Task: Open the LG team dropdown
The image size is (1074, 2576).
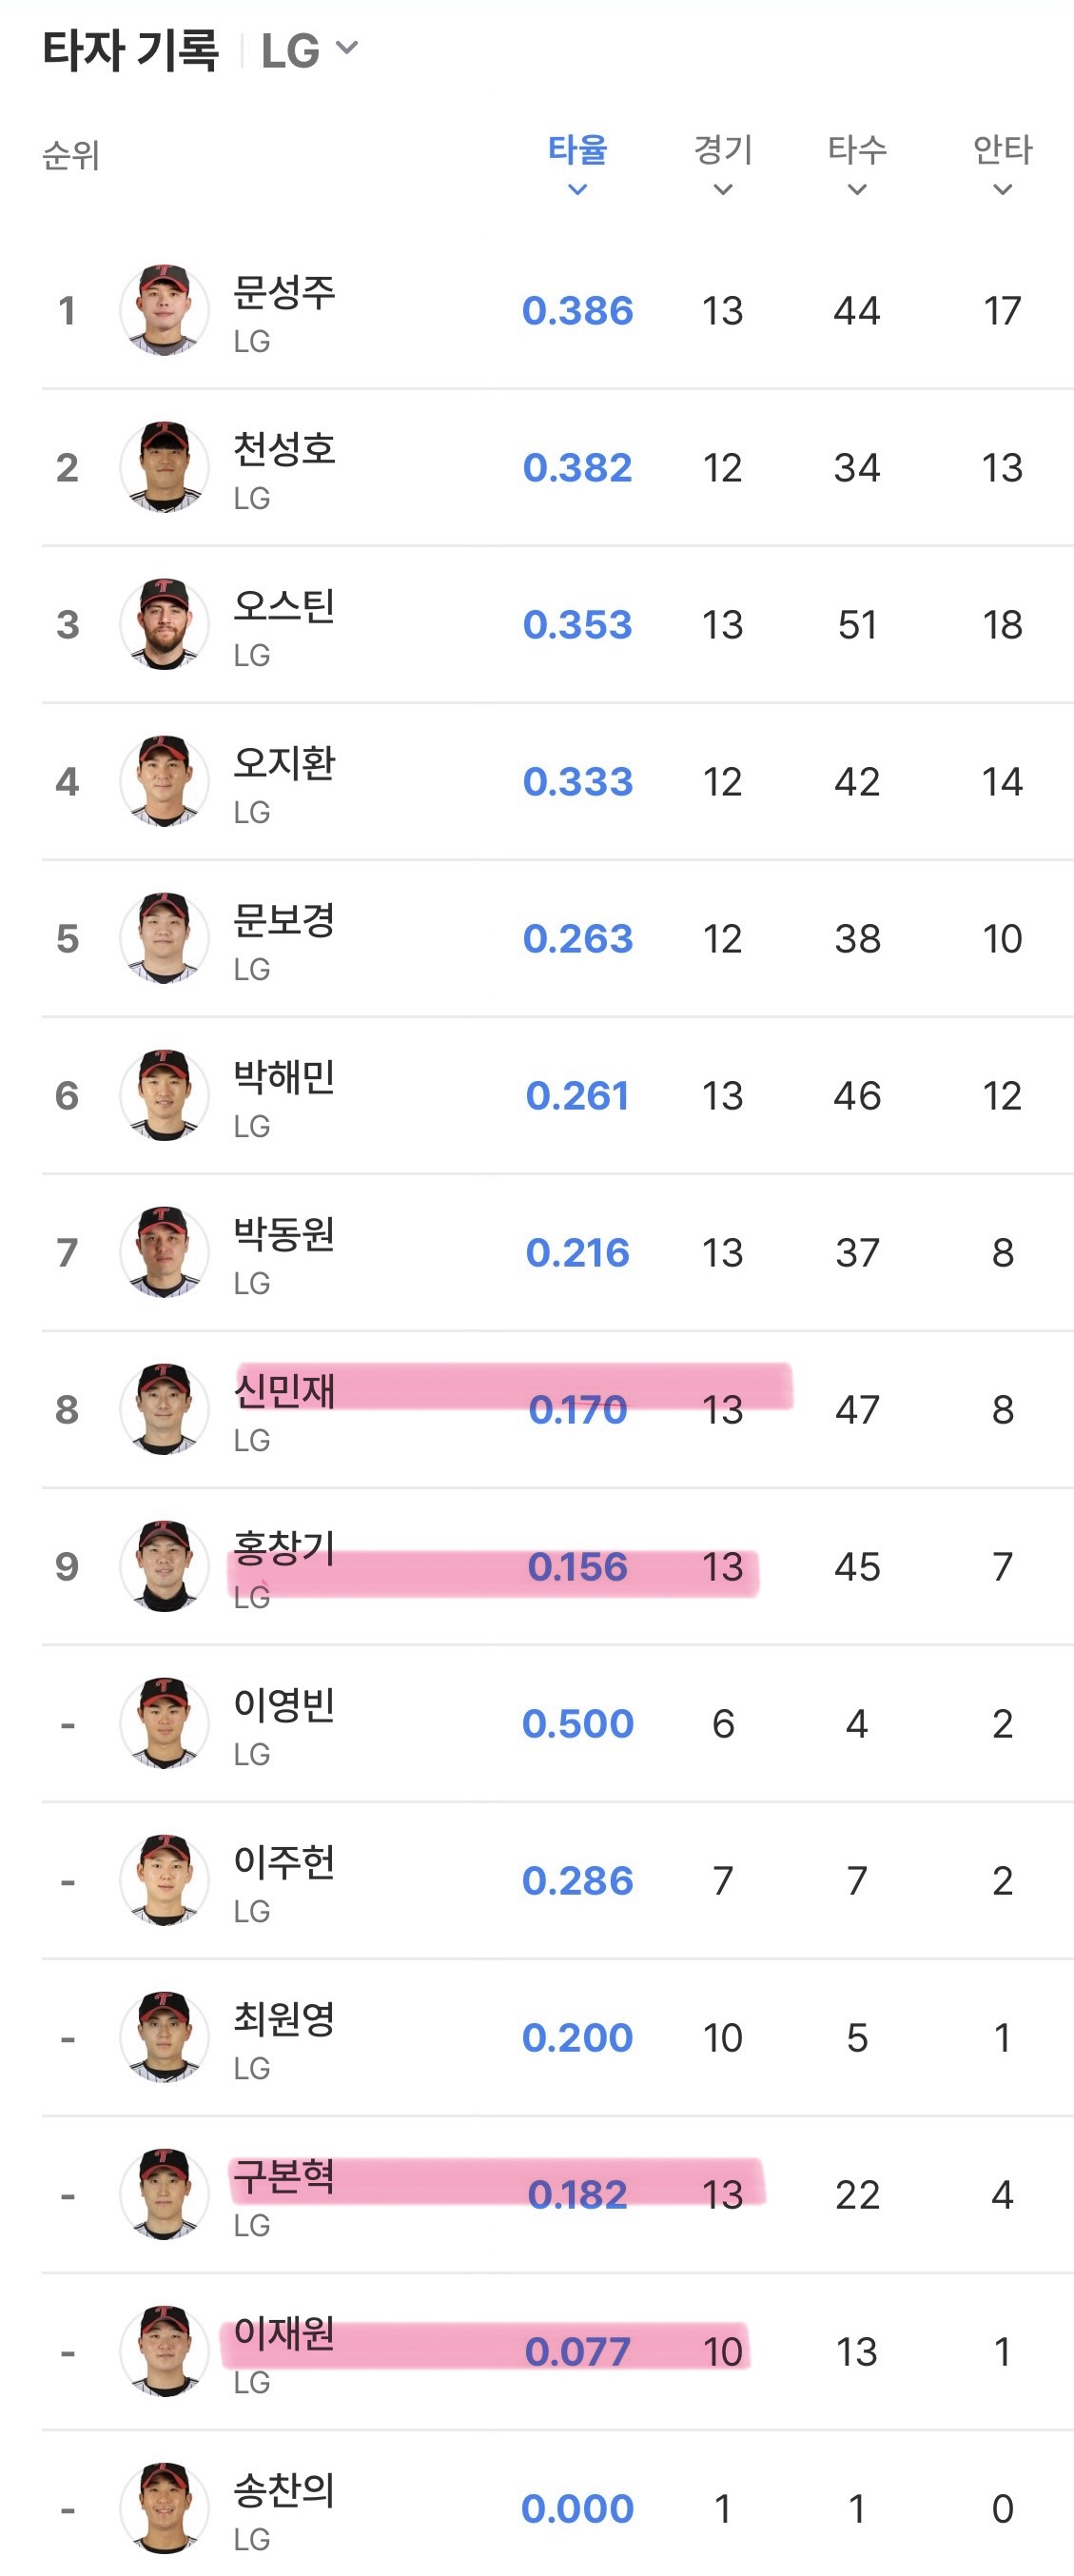Action: [x=308, y=50]
